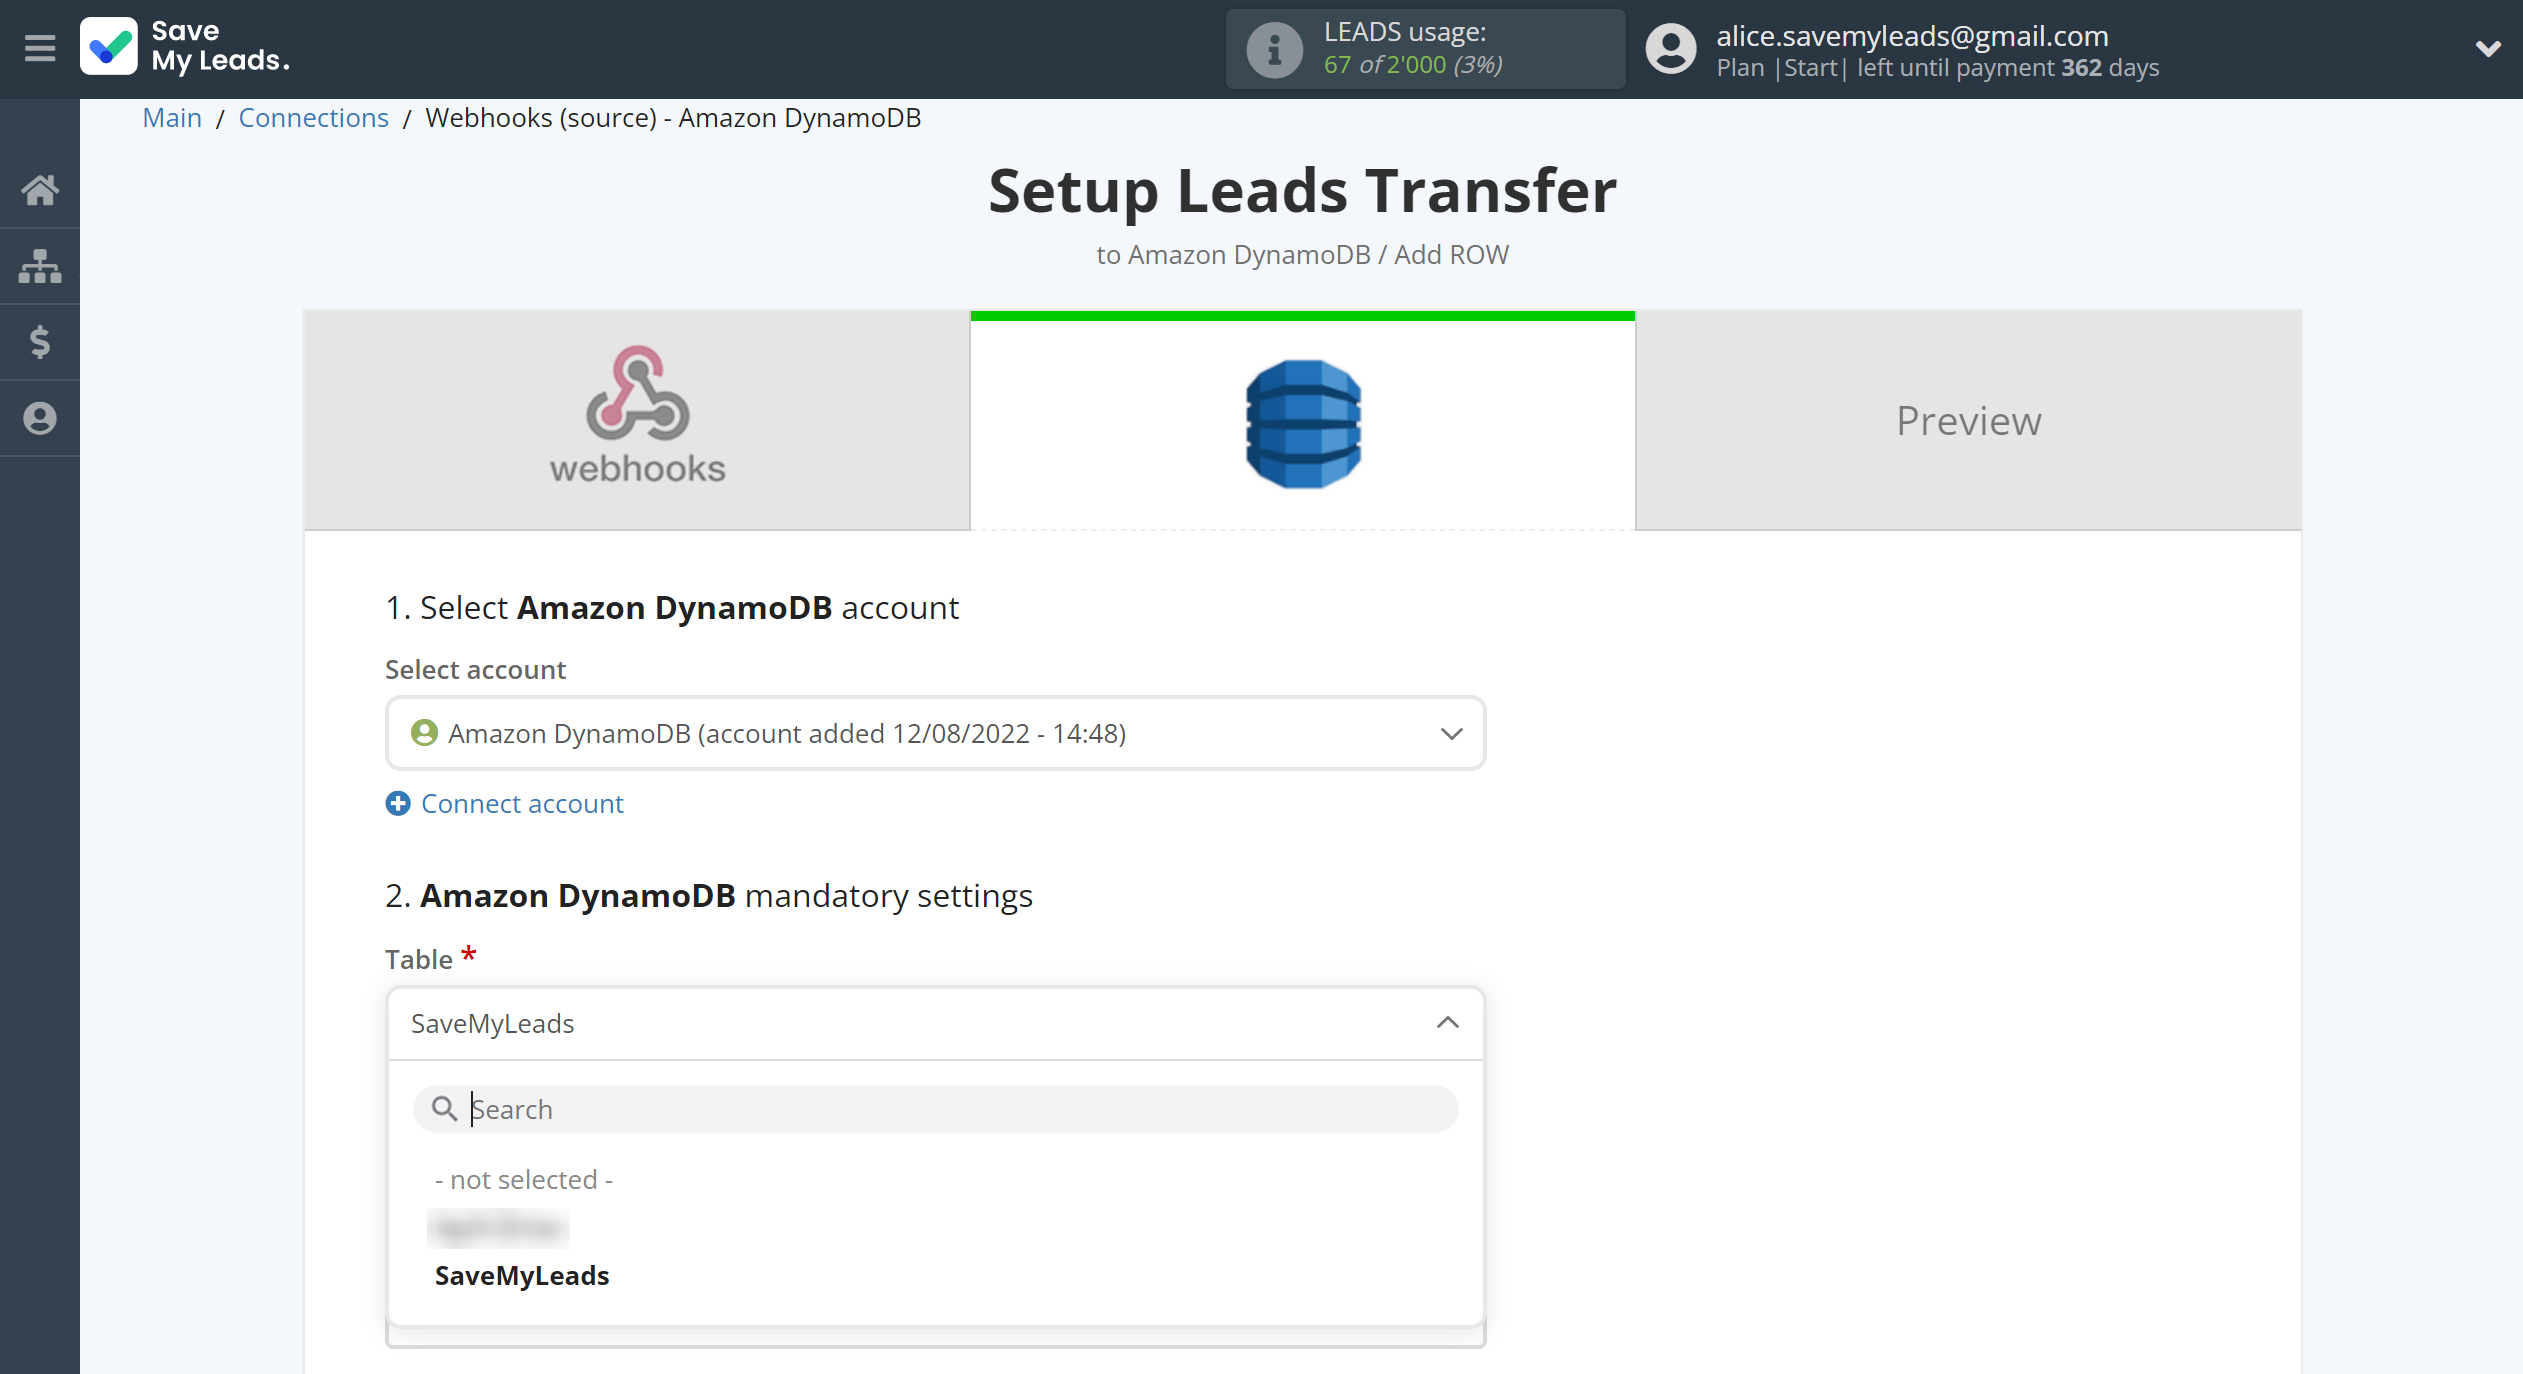2523x1374 pixels.
Task: Click Connect account link
Action: pyautogui.click(x=522, y=804)
